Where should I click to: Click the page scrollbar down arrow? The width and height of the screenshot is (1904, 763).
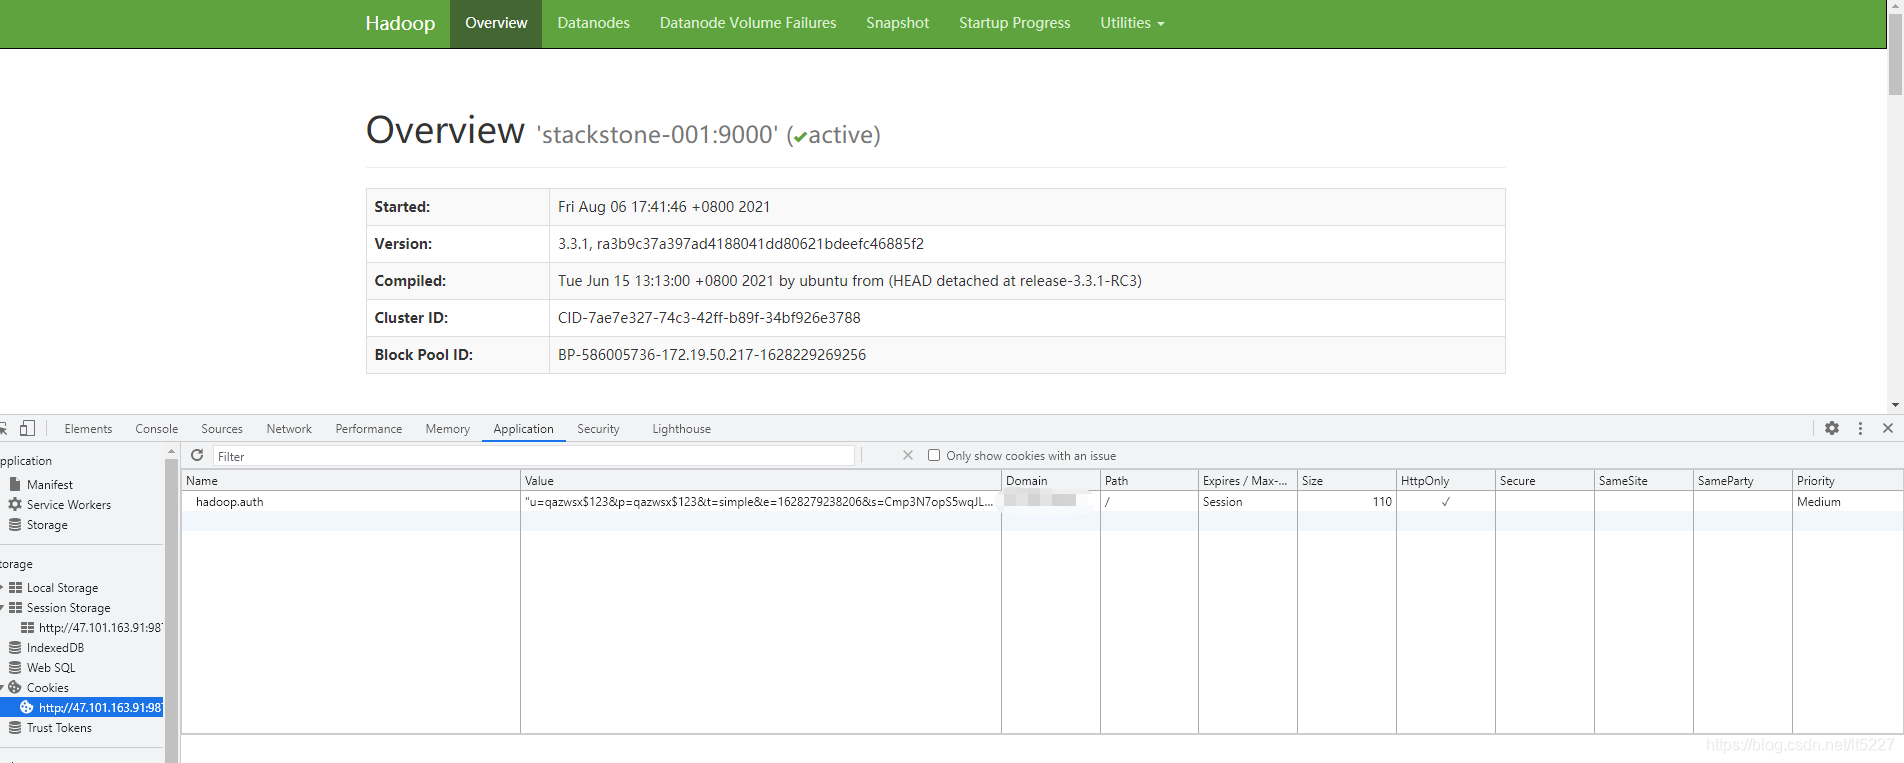click(1895, 406)
